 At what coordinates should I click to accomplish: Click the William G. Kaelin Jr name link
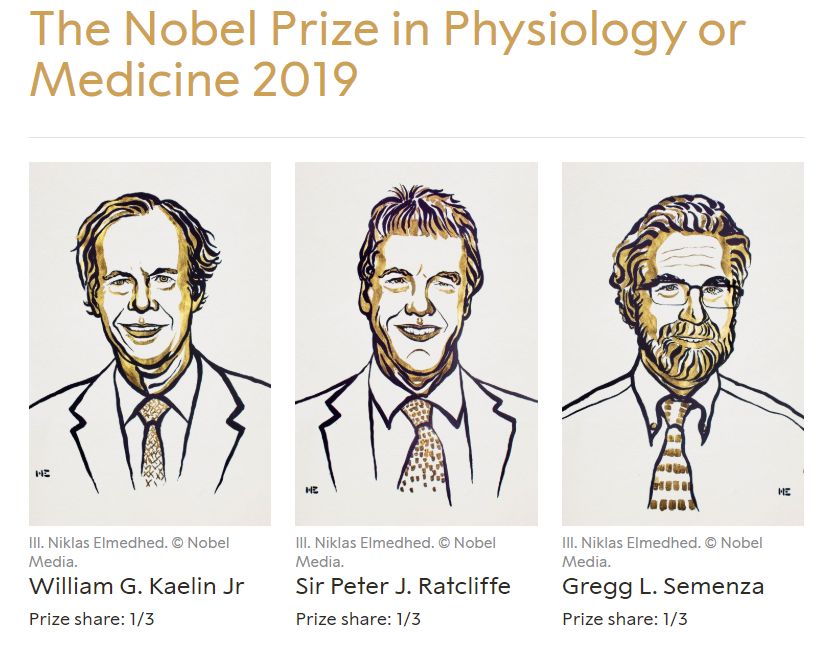coord(137,586)
